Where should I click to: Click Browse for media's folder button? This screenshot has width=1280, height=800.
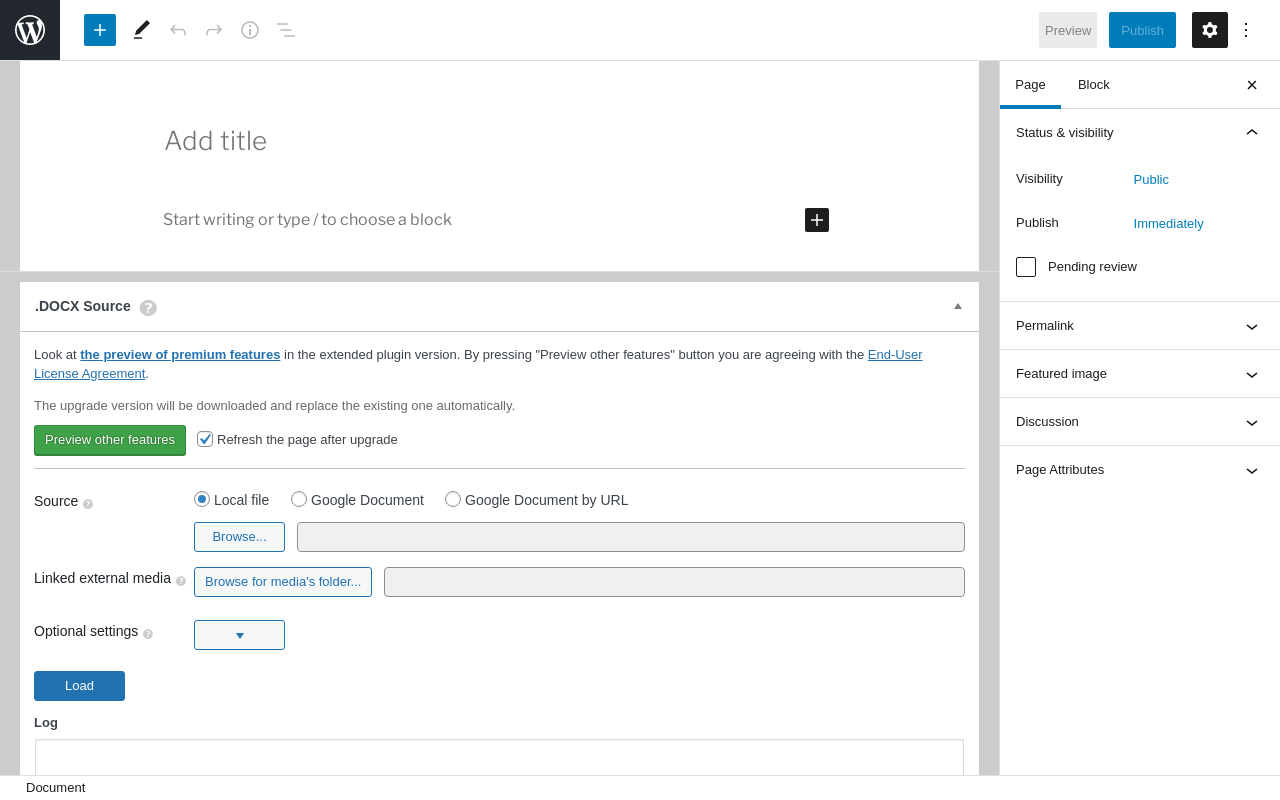283,582
